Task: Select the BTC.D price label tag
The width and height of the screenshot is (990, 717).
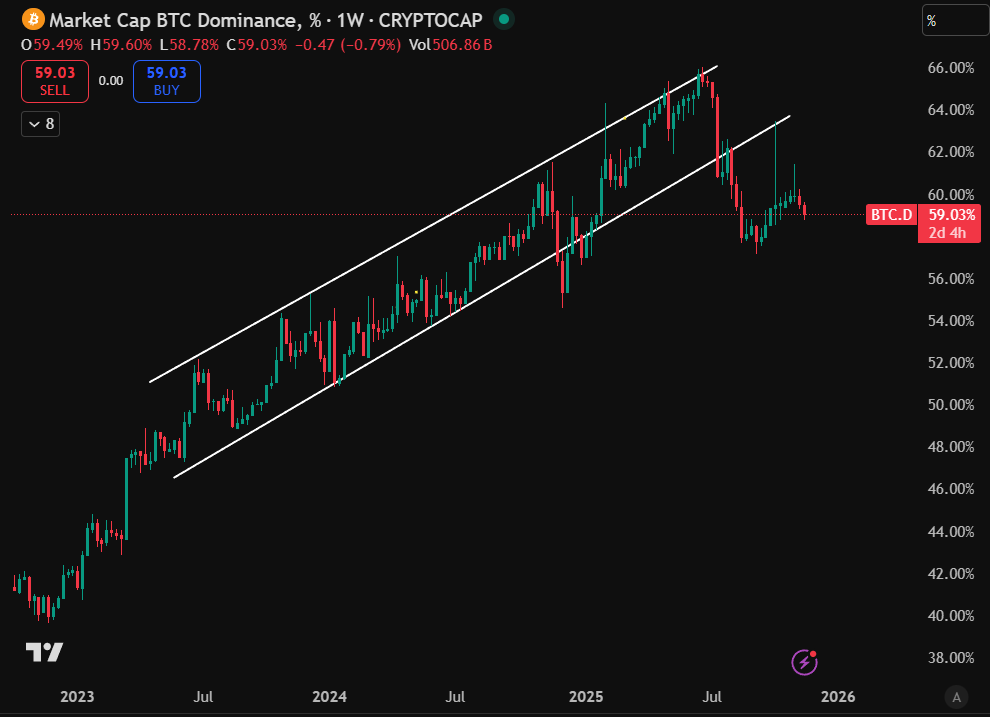Action: click(891, 215)
